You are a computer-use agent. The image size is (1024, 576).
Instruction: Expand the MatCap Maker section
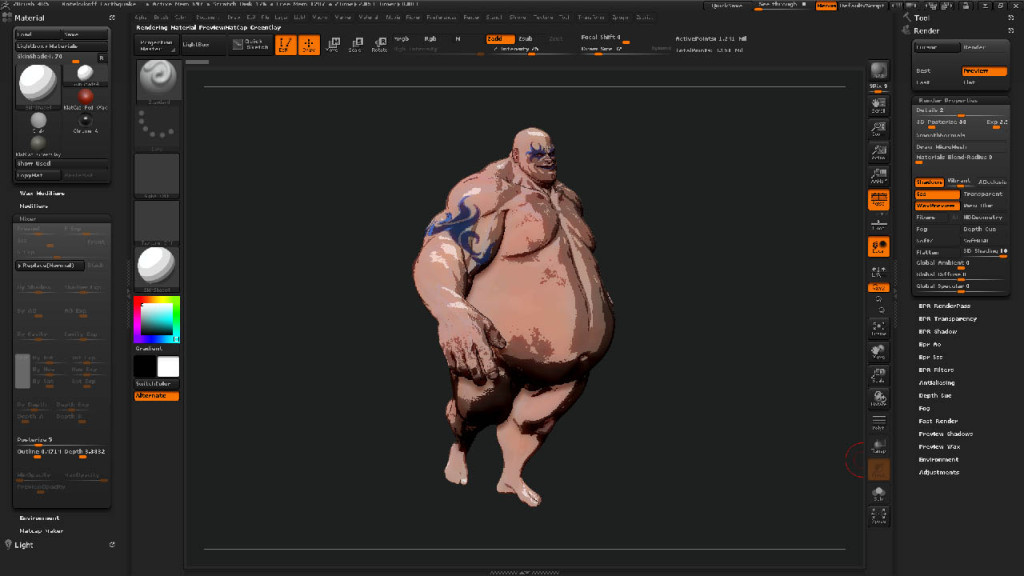(41, 531)
